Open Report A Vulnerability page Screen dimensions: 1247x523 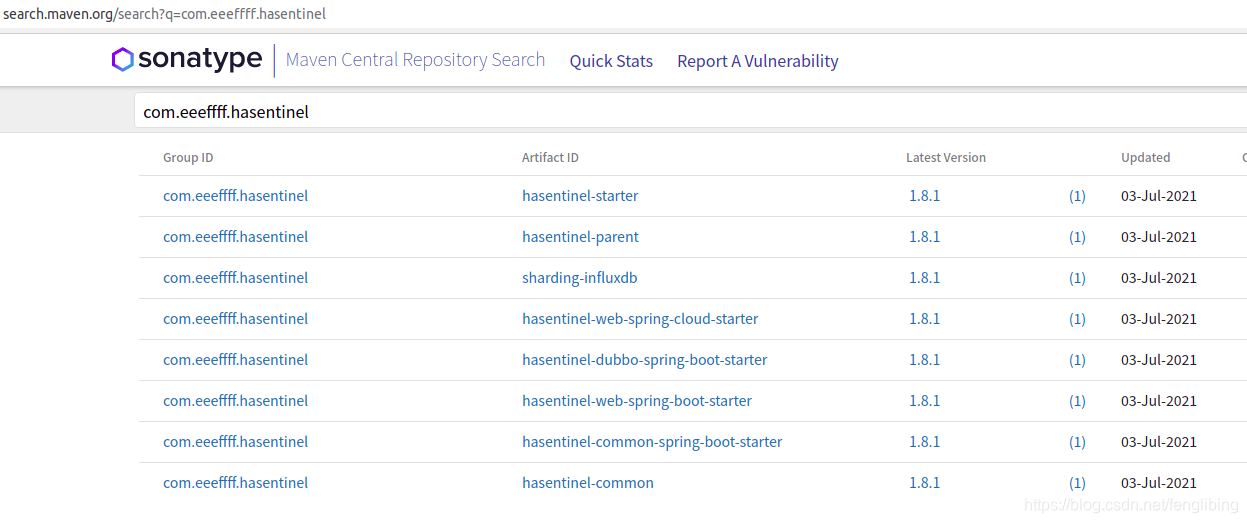pyautogui.click(x=758, y=61)
